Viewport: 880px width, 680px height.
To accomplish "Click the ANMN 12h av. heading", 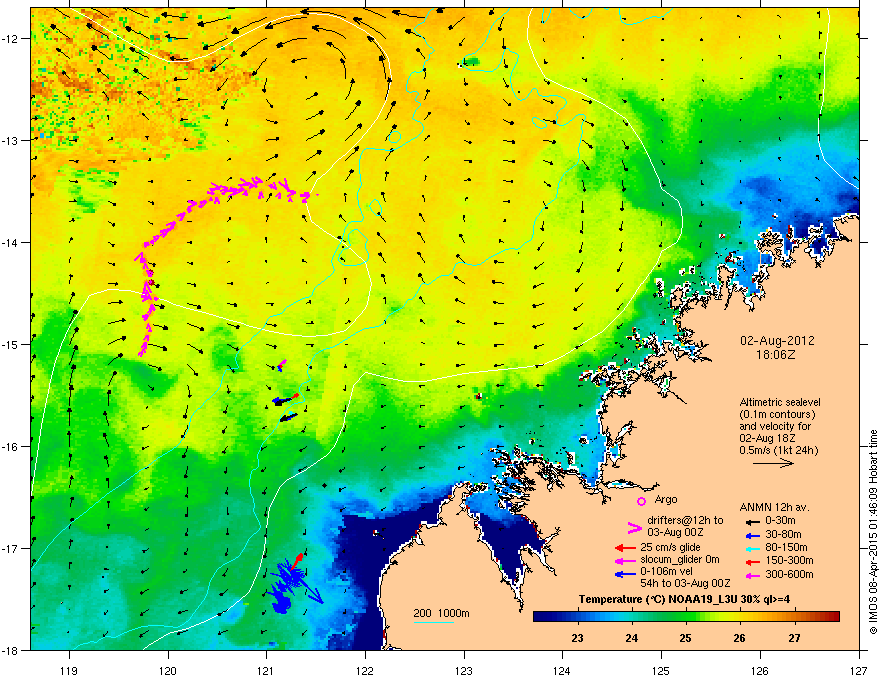I will click(774, 508).
